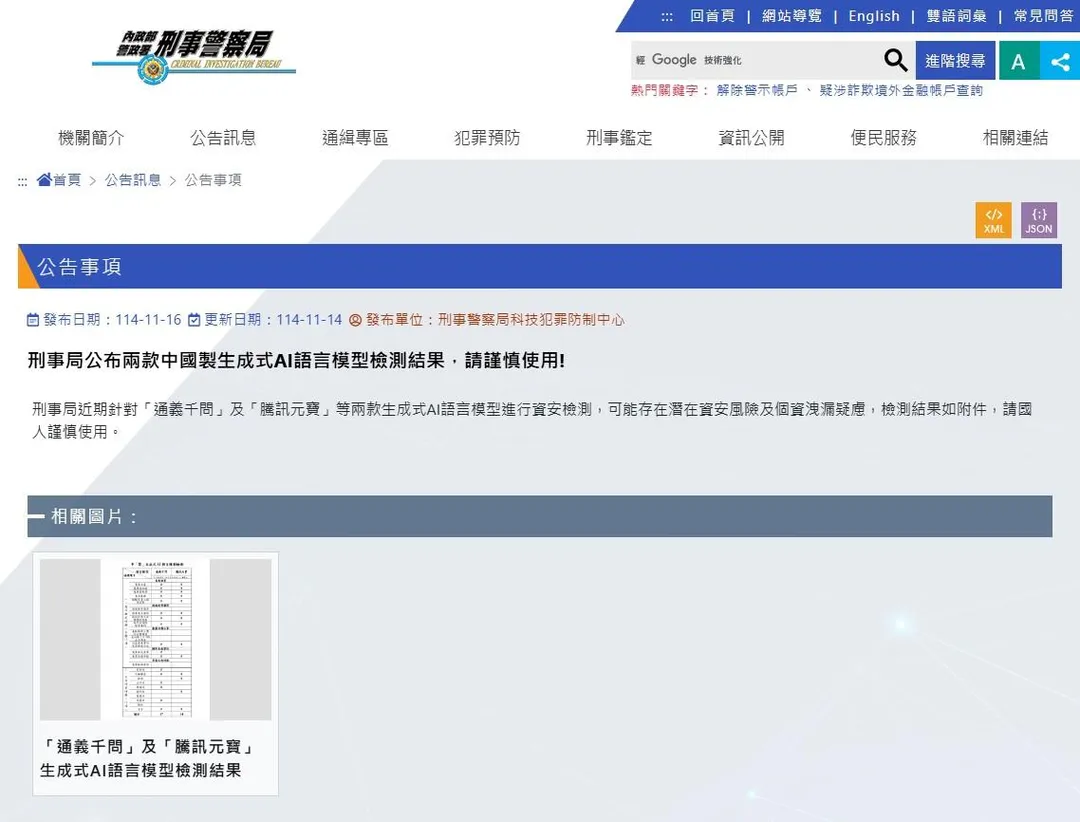
Task: Download the JSON feed icon
Action: click(1039, 220)
